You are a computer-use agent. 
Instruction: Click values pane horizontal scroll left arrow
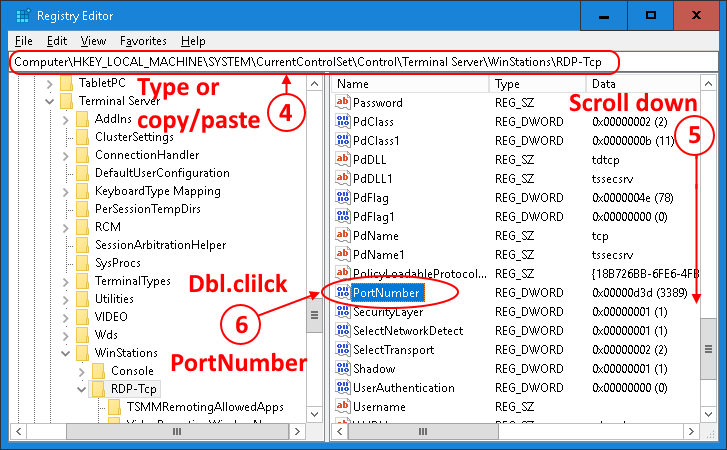click(340, 431)
